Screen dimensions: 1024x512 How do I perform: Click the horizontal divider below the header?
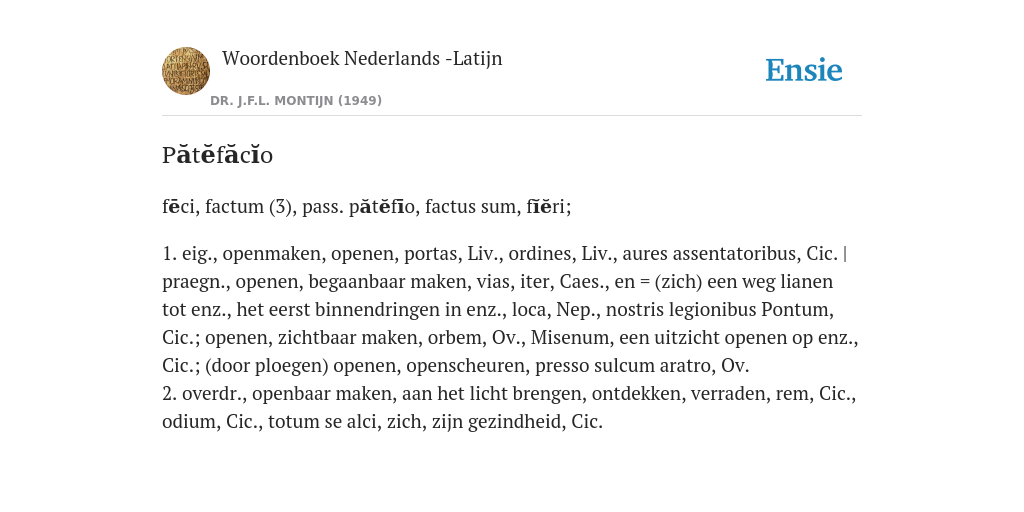[x=512, y=116]
